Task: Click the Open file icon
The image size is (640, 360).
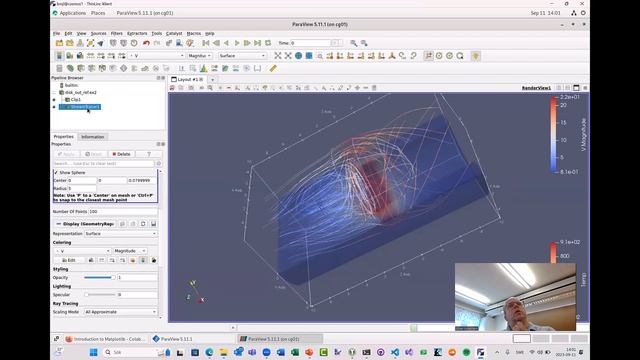Action: point(60,43)
